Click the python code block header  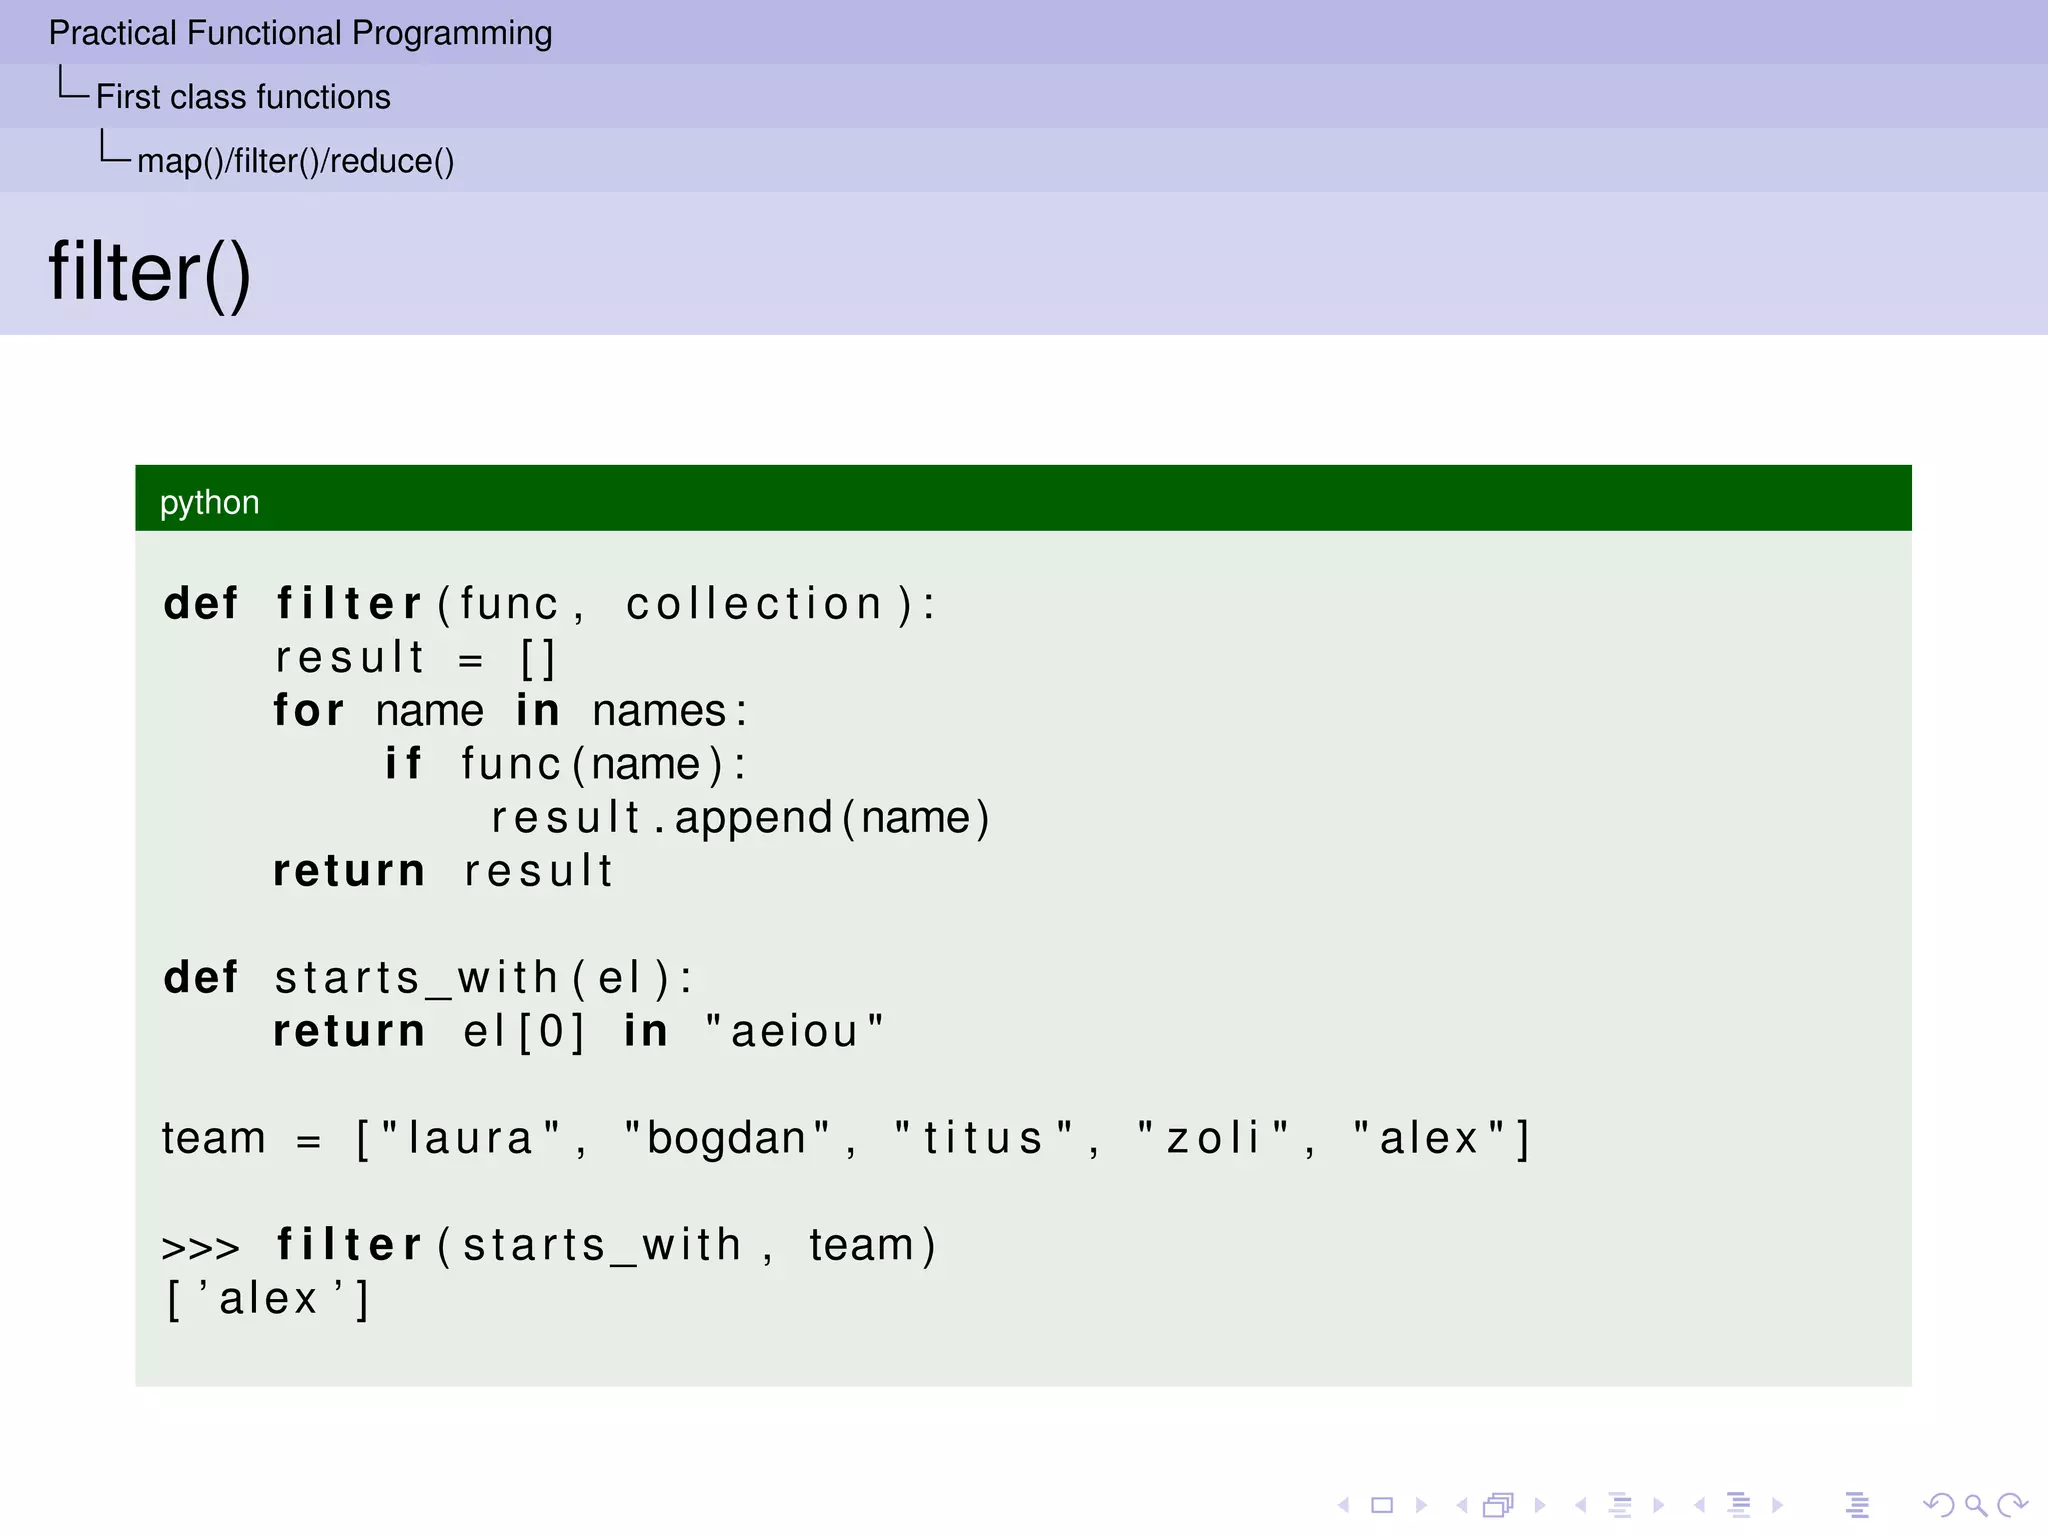(x=1023, y=498)
